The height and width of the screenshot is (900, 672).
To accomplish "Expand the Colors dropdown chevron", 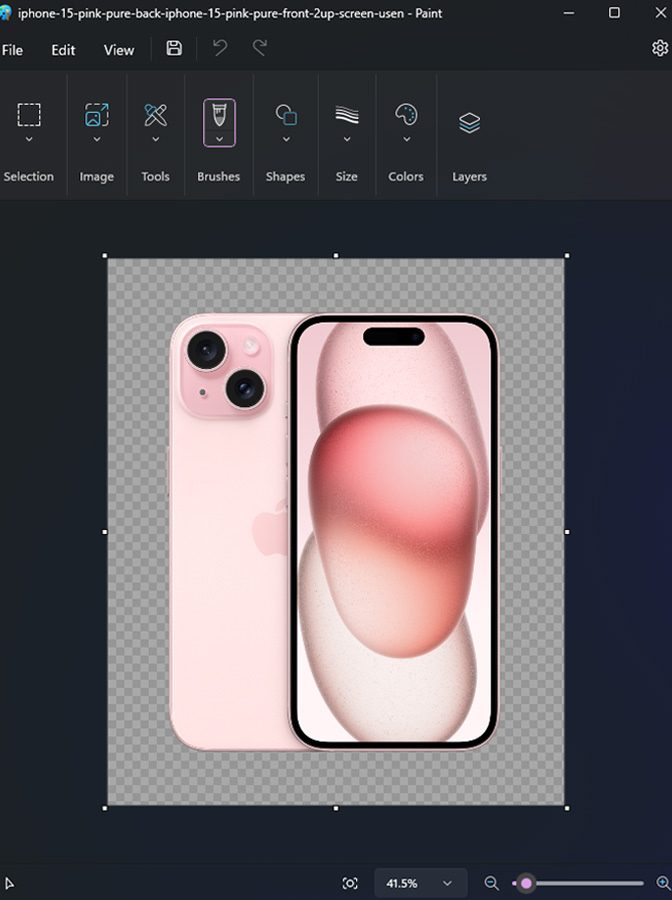I will point(406,139).
